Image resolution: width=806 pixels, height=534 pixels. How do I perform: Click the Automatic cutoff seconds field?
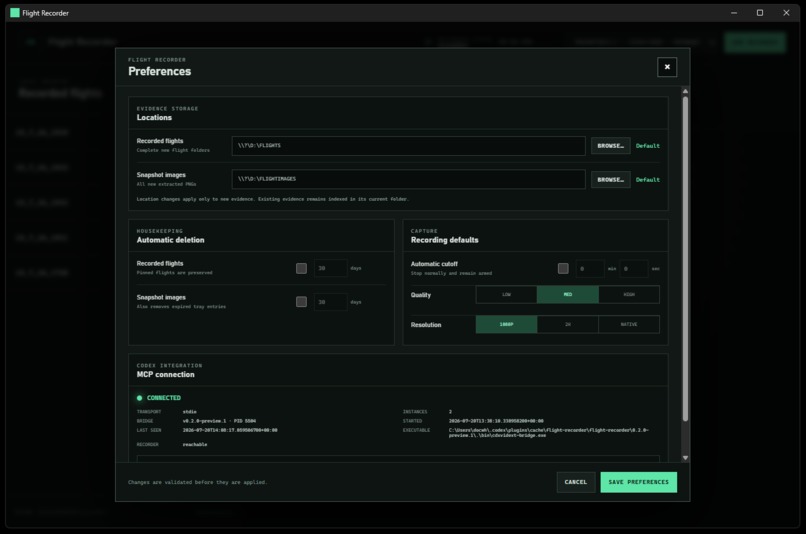633,269
